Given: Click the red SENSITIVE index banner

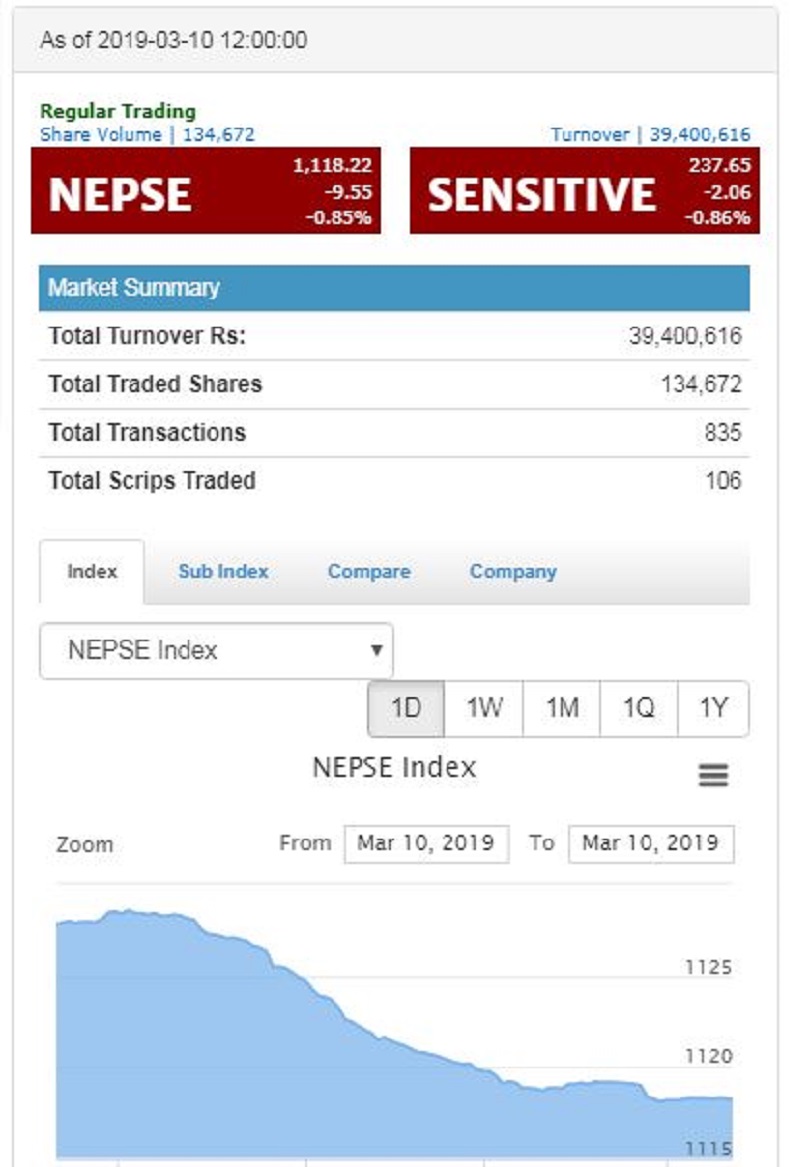Looking at the screenshot, I should [585, 191].
